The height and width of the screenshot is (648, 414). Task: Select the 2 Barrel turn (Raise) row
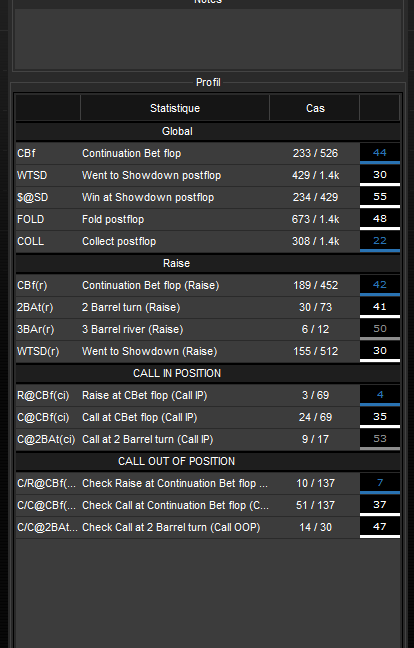[208, 307]
